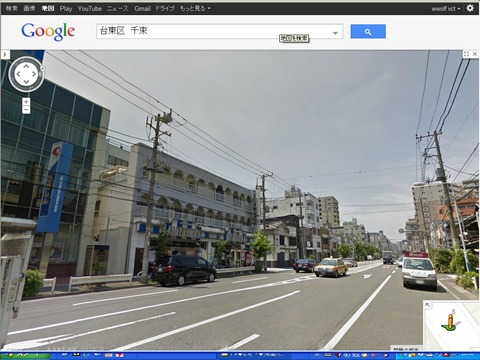Expand the search box dropdown arrow

coord(335,33)
